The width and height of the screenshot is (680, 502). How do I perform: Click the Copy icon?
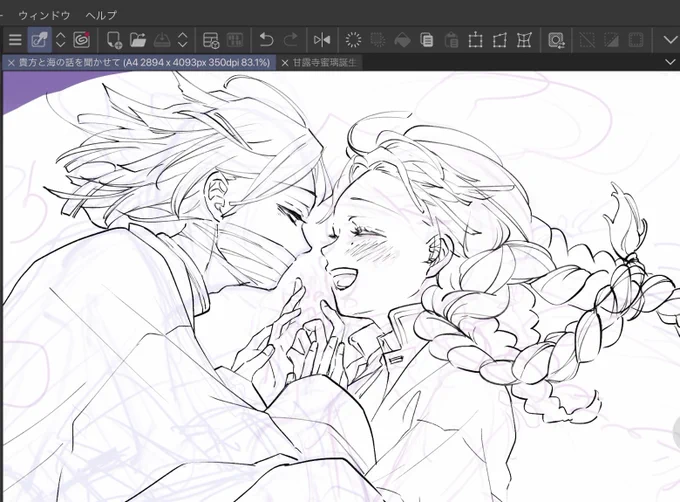pyautogui.click(x=427, y=40)
